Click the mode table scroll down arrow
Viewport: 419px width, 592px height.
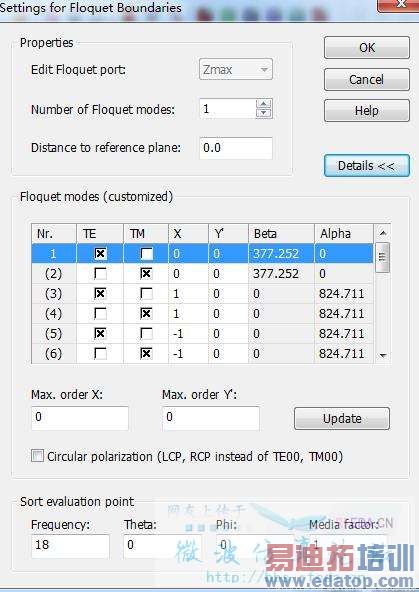click(383, 355)
